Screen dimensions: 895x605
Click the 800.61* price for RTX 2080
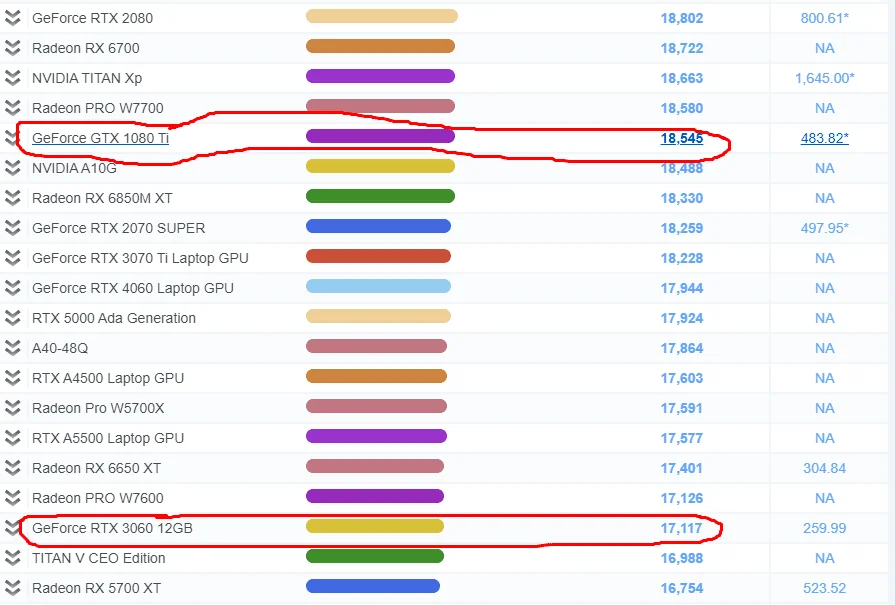coord(825,18)
